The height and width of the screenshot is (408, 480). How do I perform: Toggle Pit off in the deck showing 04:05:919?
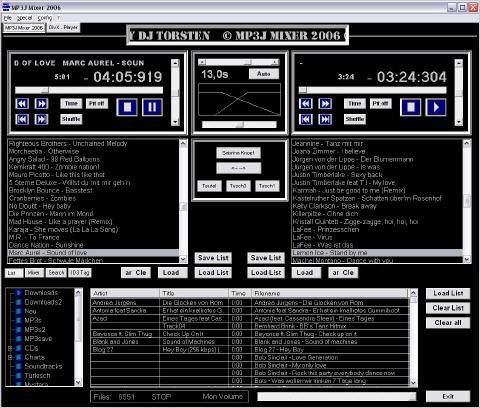point(97,103)
